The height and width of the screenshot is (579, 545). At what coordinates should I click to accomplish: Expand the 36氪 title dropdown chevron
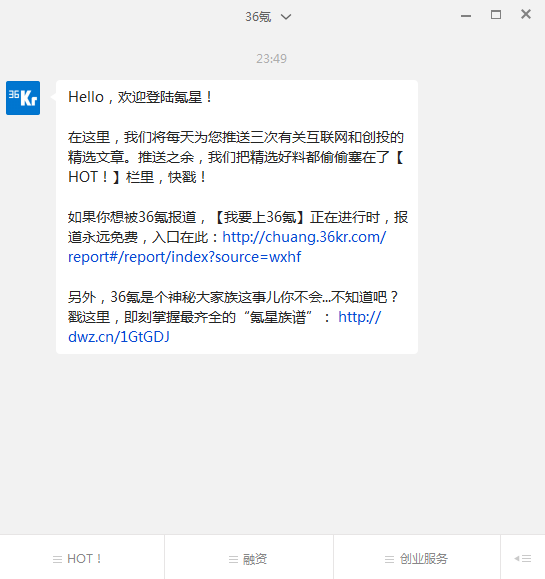coord(286,17)
